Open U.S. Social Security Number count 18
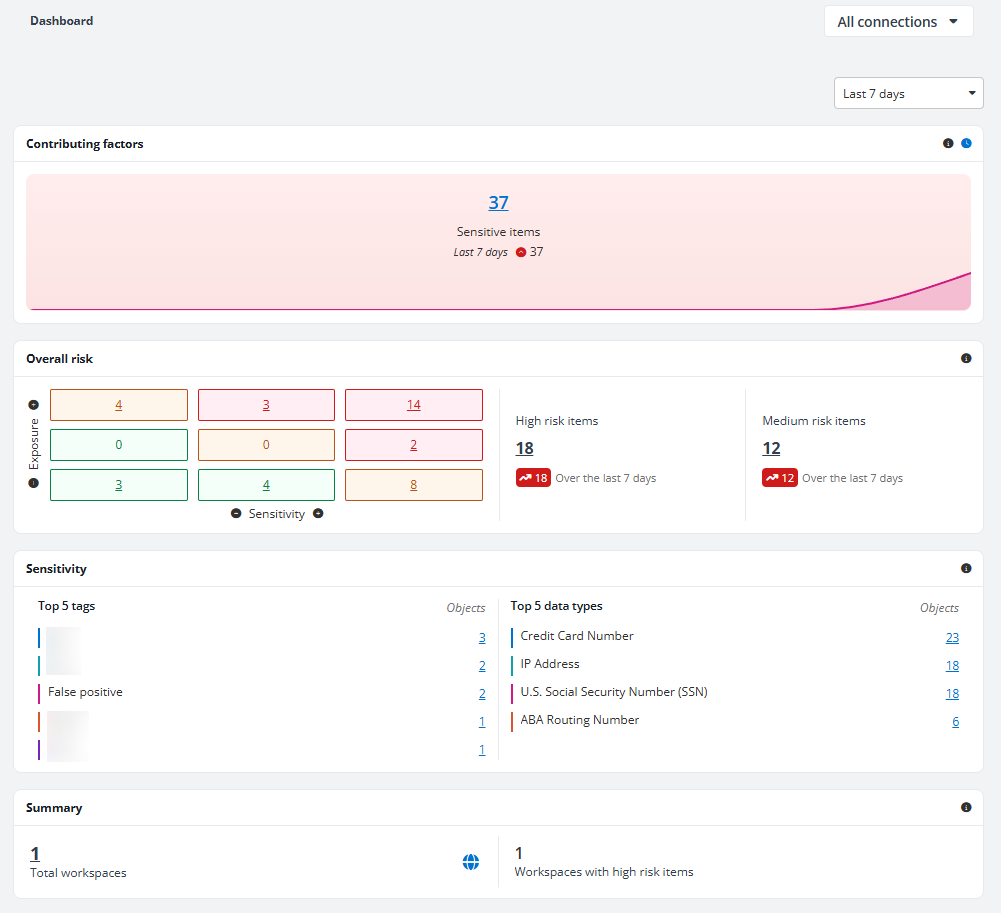This screenshot has height=913, width=1001. pyautogui.click(x=952, y=693)
